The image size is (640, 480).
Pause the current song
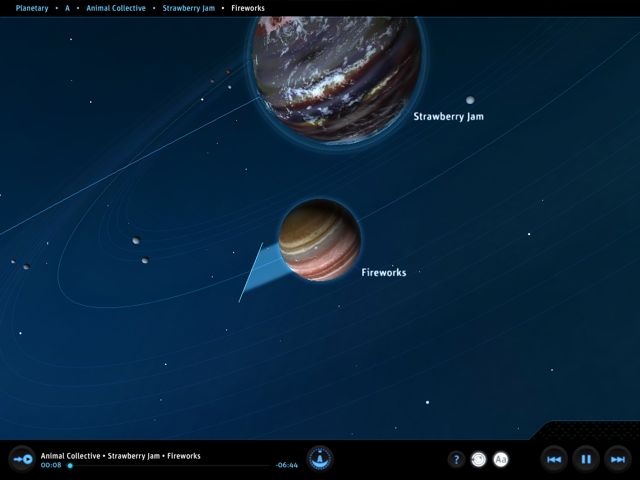[586, 460]
